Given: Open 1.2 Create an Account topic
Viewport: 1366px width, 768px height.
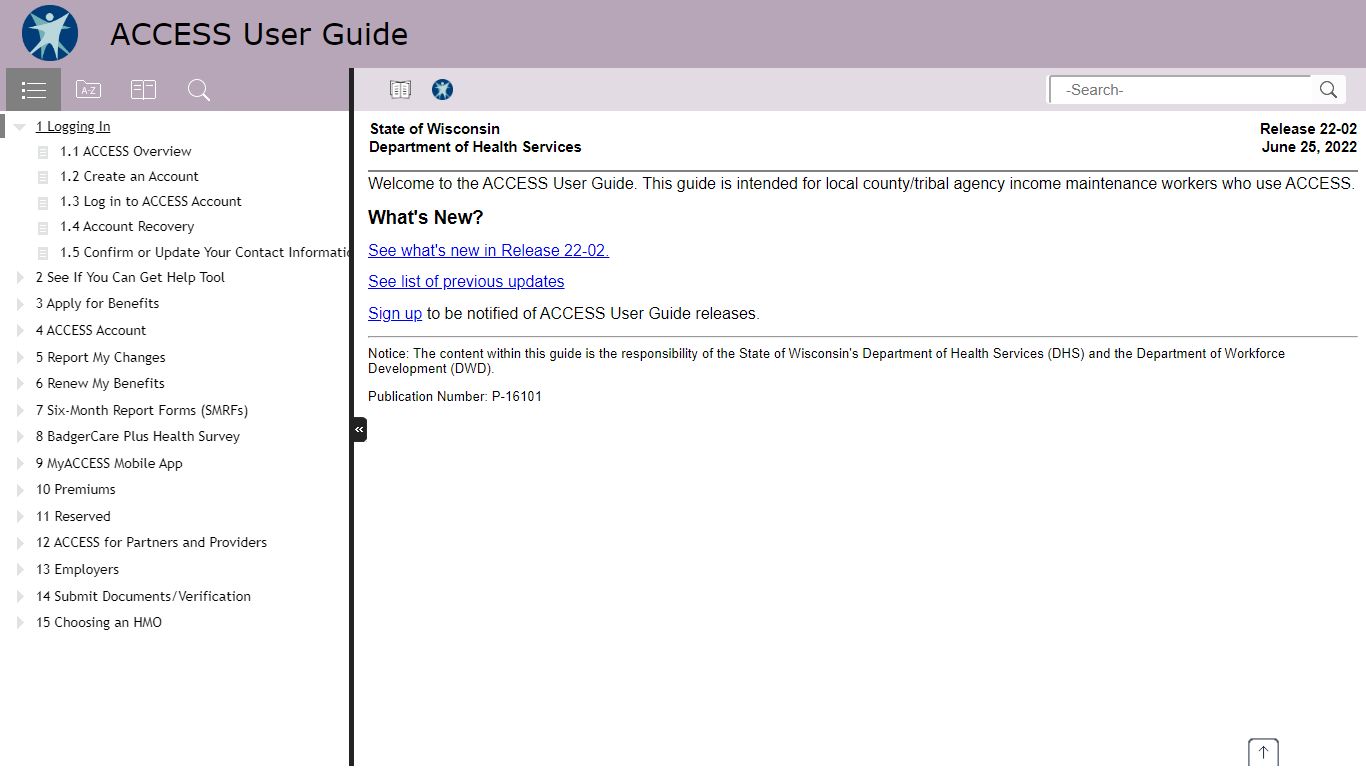Looking at the screenshot, I should (129, 176).
